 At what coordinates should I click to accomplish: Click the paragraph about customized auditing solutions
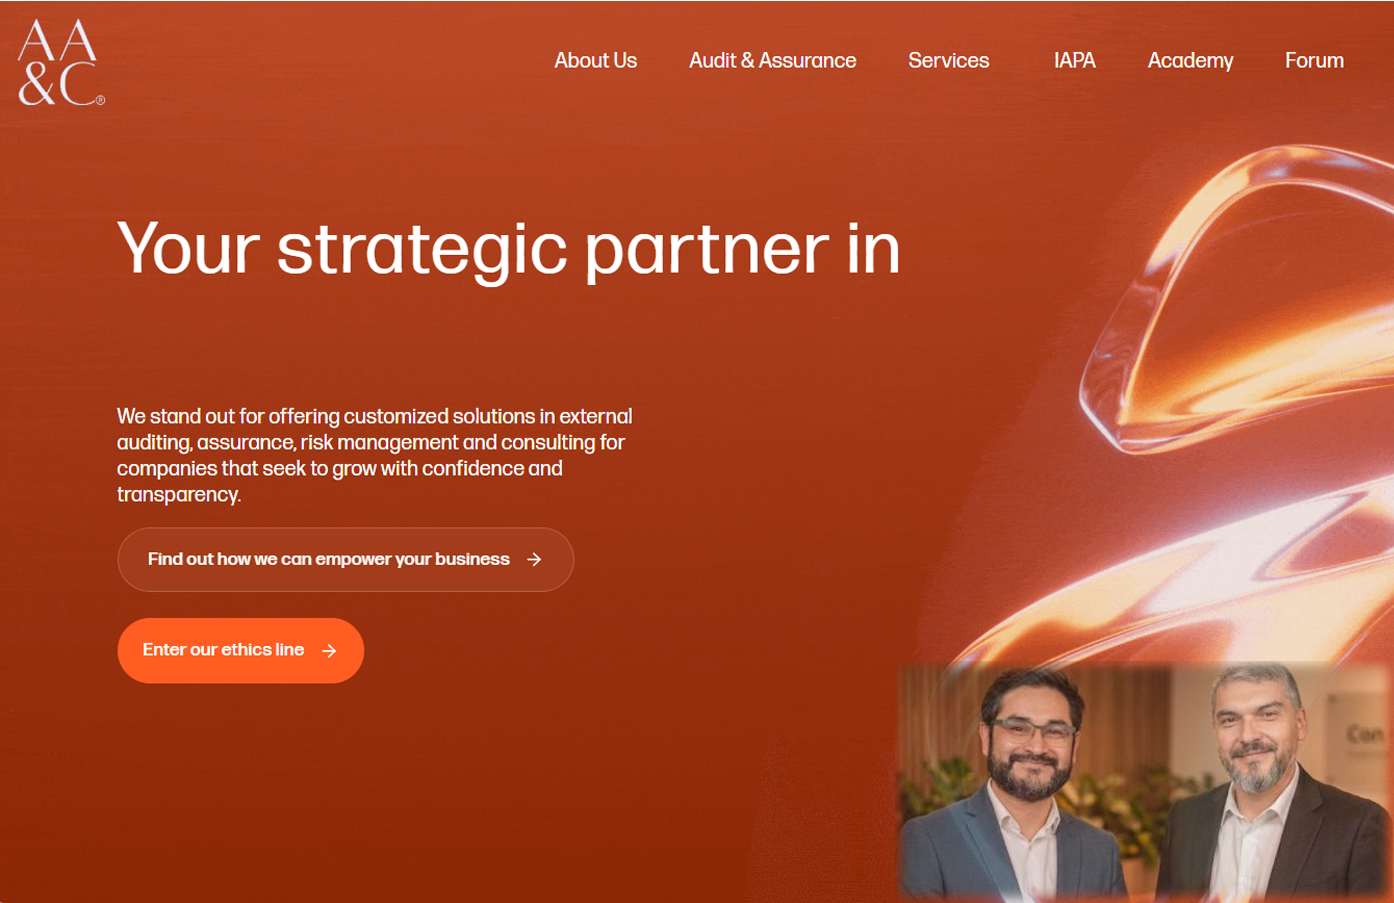pyautogui.click(x=375, y=455)
